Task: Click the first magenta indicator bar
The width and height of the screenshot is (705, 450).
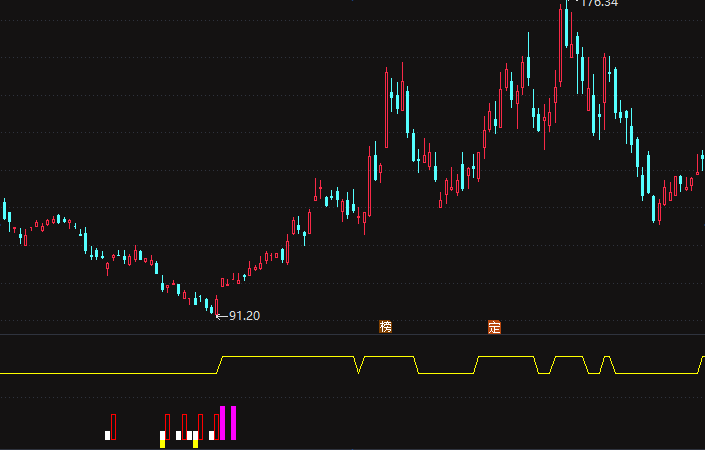Action: 223,423
